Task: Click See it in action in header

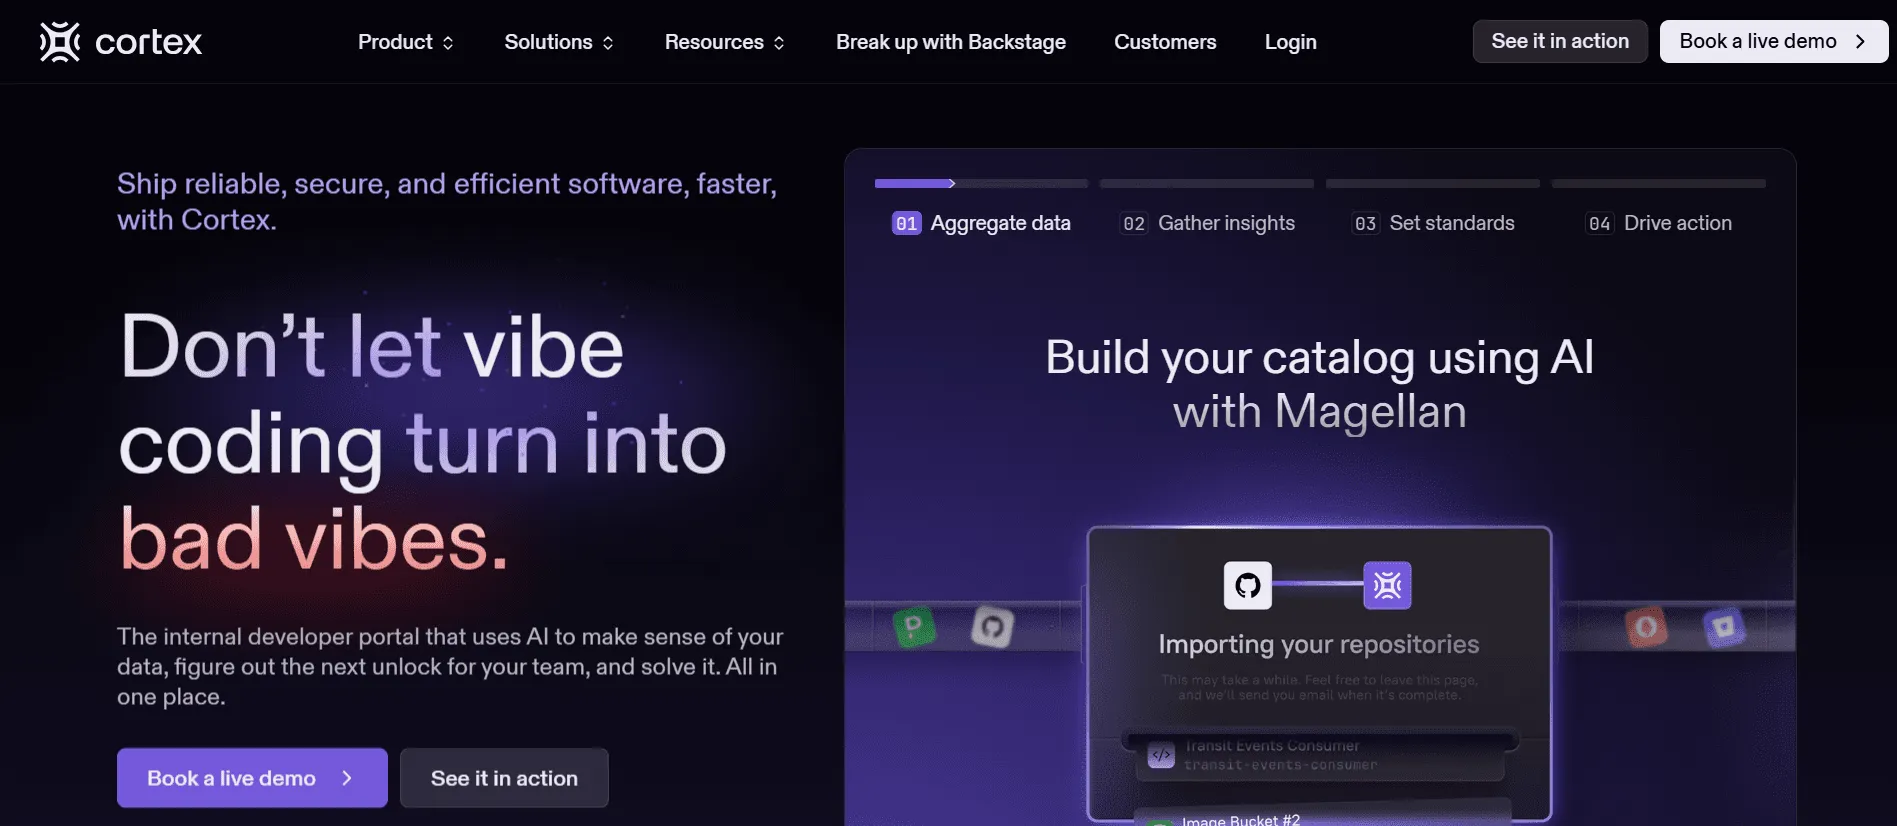Action: (1560, 41)
